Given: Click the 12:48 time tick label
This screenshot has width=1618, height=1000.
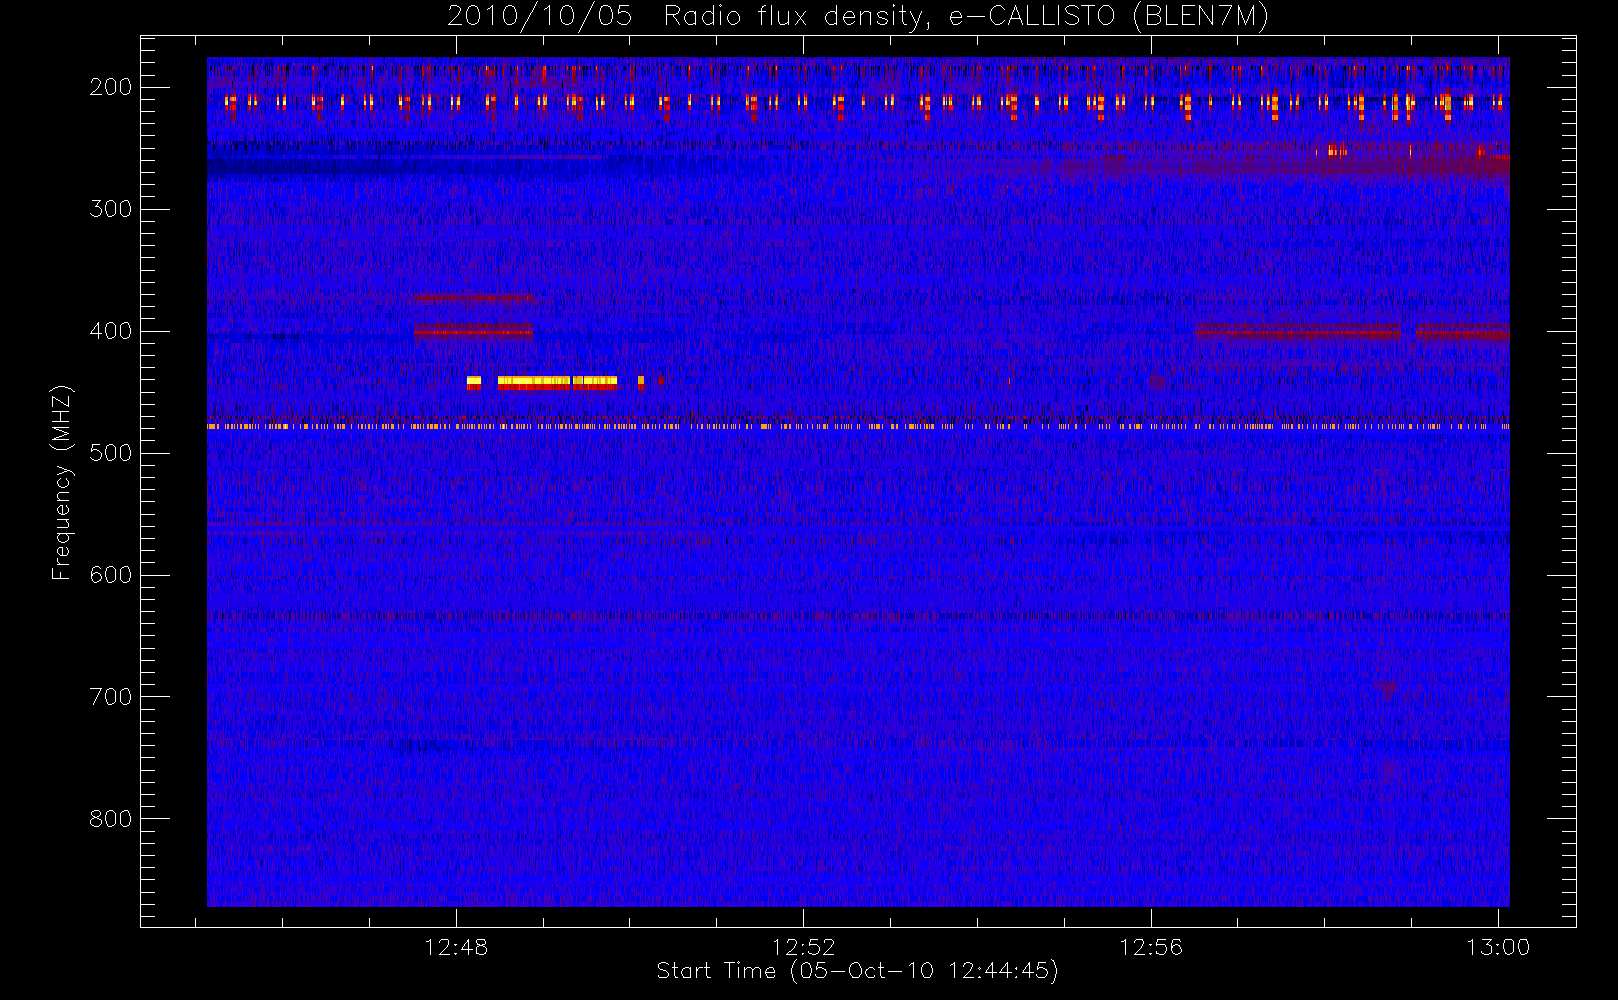Looking at the screenshot, I should coord(456,947).
